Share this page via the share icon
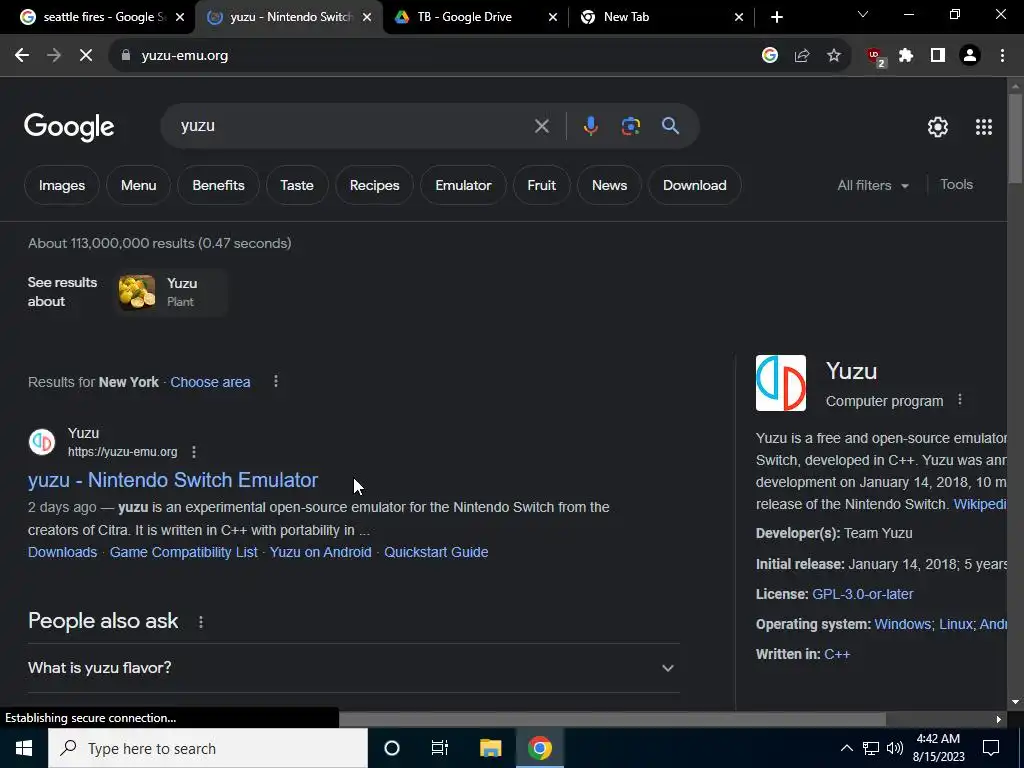Image resolution: width=1024 pixels, height=768 pixels. point(802,56)
